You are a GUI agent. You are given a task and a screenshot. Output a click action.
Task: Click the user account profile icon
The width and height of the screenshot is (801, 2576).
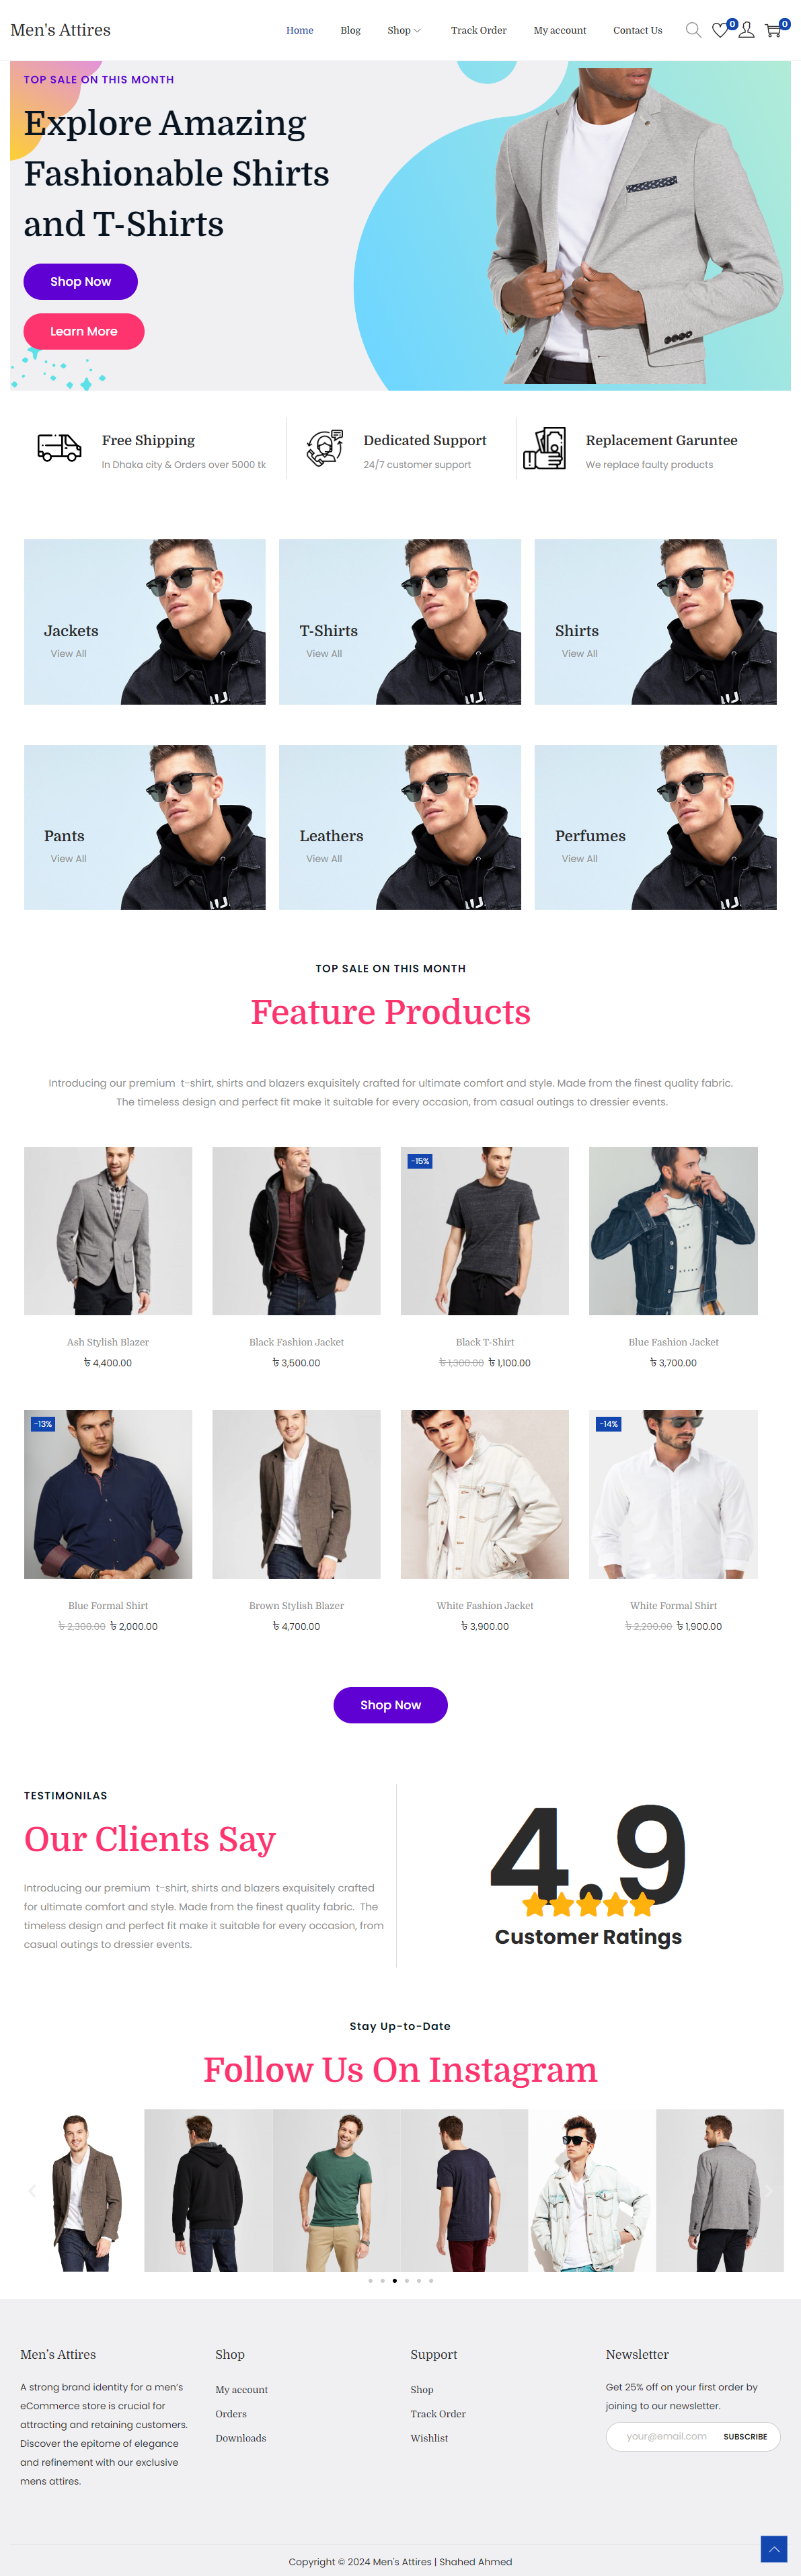pyautogui.click(x=746, y=31)
